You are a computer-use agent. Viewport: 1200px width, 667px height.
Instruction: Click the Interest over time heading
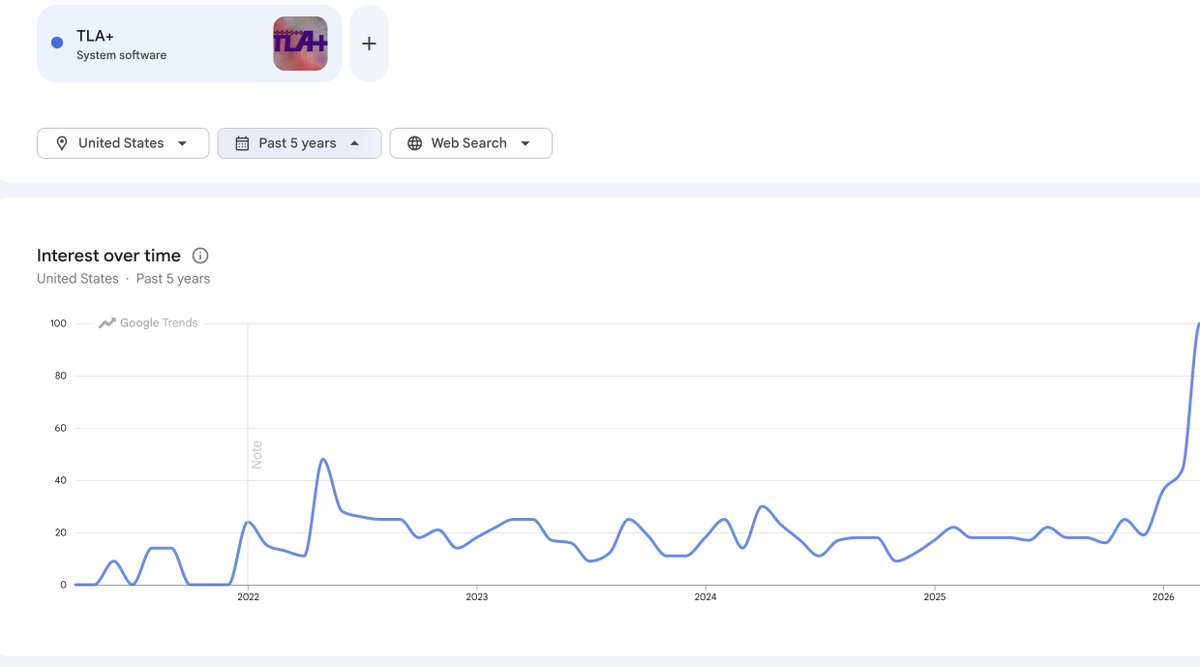pyautogui.click(x=109, y=256)
